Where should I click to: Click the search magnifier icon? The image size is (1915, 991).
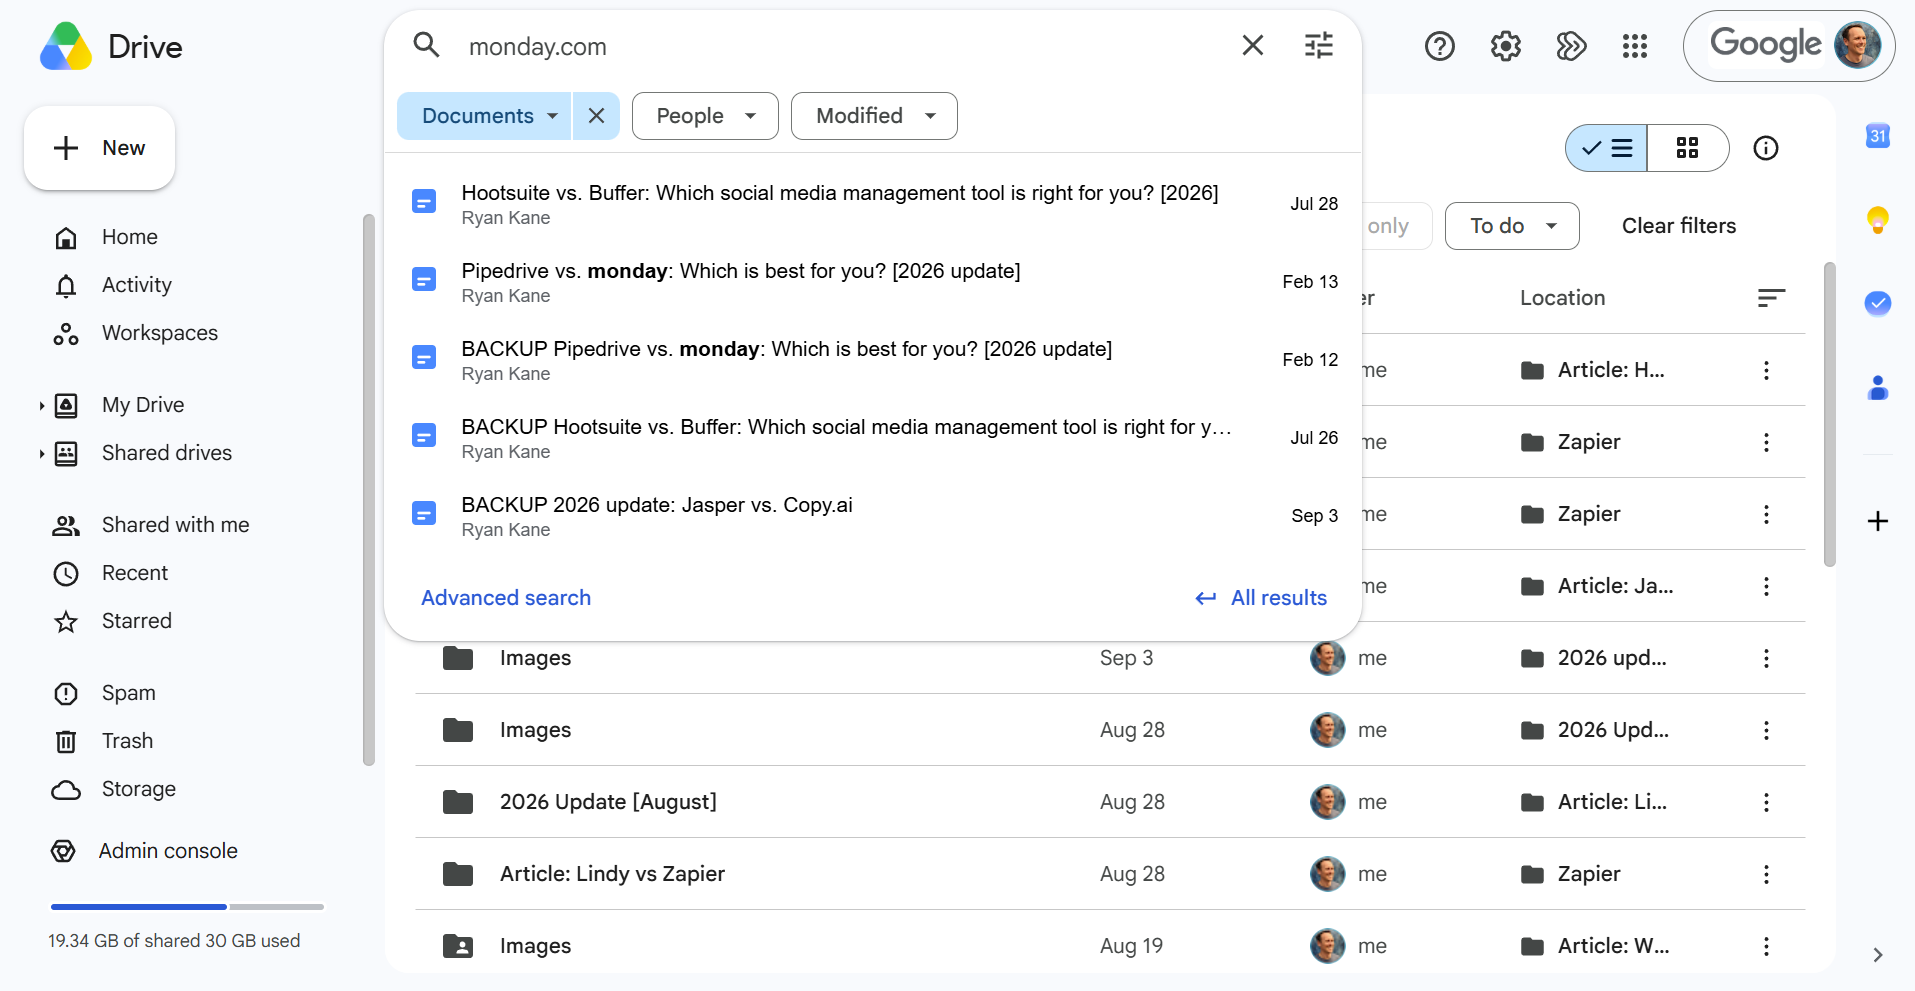[427, 45]
